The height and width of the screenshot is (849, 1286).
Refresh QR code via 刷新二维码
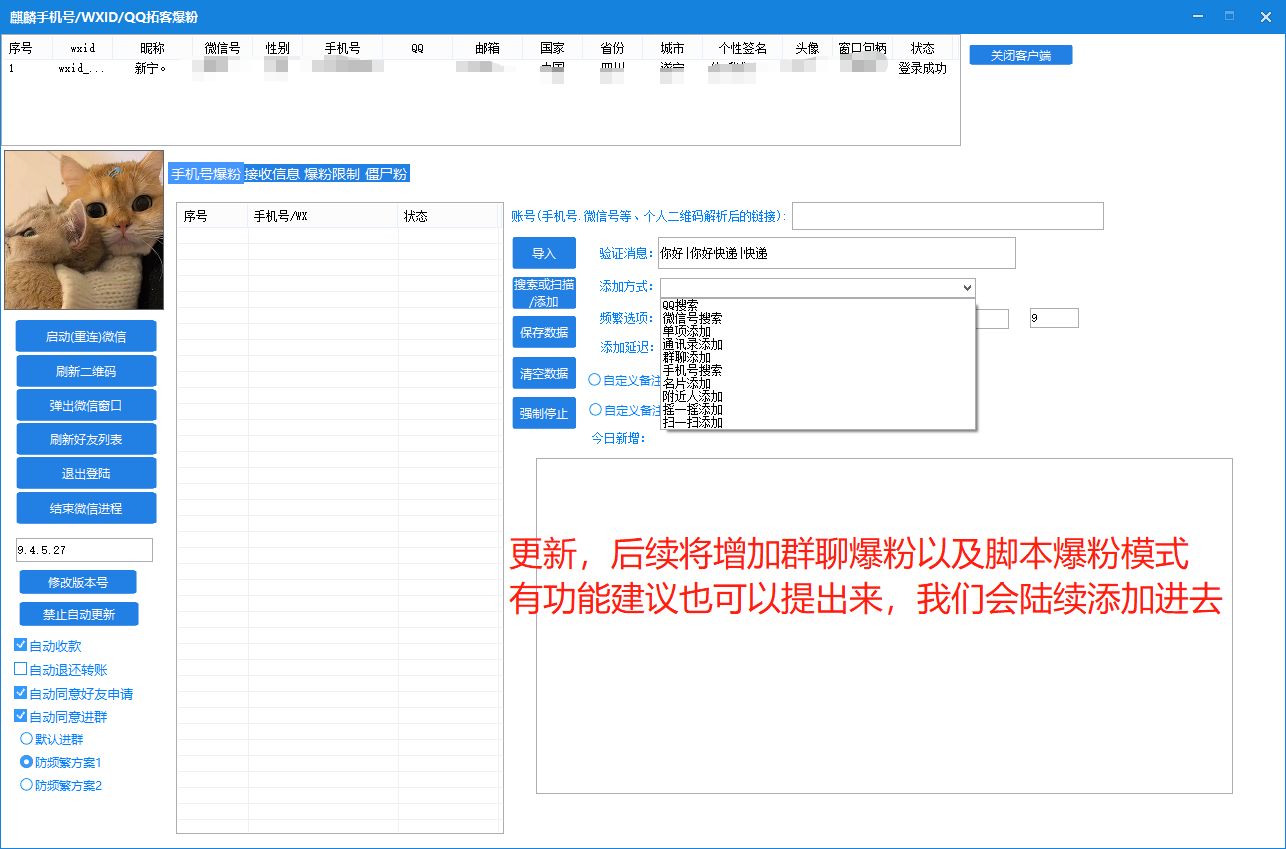point(86,371)
